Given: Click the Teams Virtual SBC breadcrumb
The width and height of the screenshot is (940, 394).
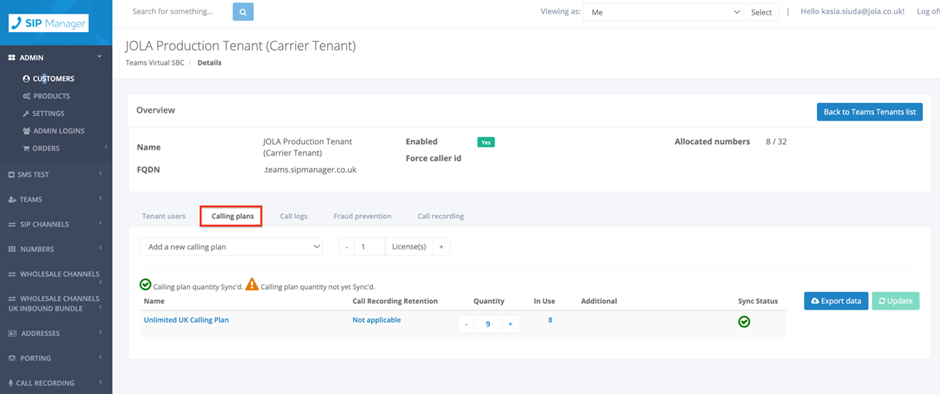Looking at the screenshot, I should [x=155, y=62].
